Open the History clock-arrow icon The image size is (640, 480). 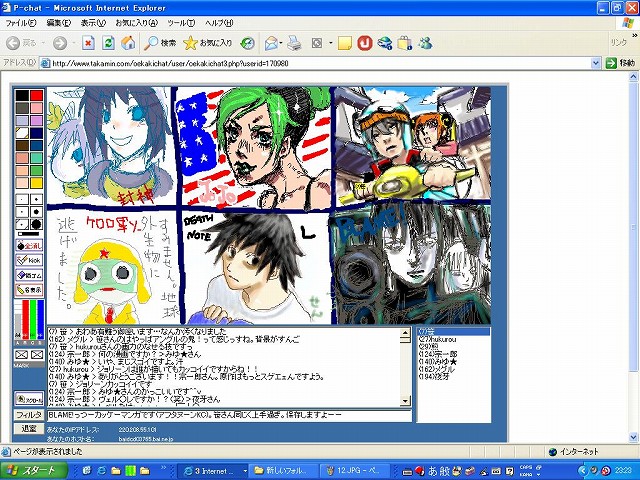[x=247, y=43]
